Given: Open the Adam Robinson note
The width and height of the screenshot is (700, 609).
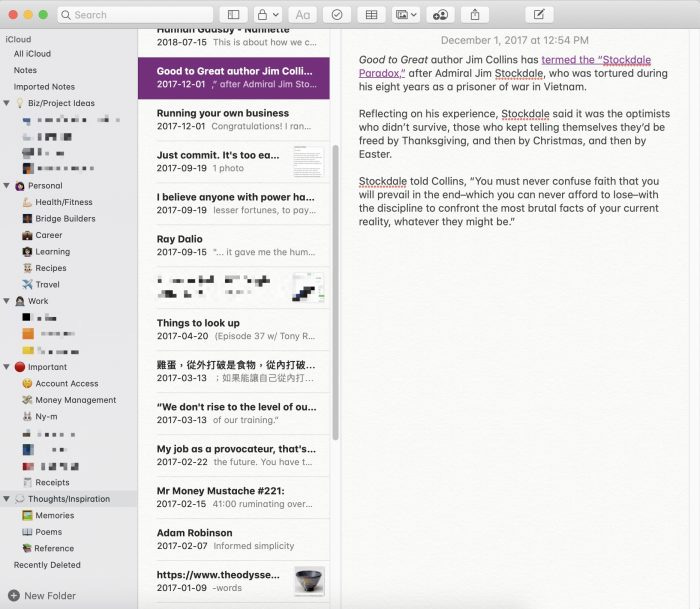Looking at the screenshot, I should click(x=234, y=539).
